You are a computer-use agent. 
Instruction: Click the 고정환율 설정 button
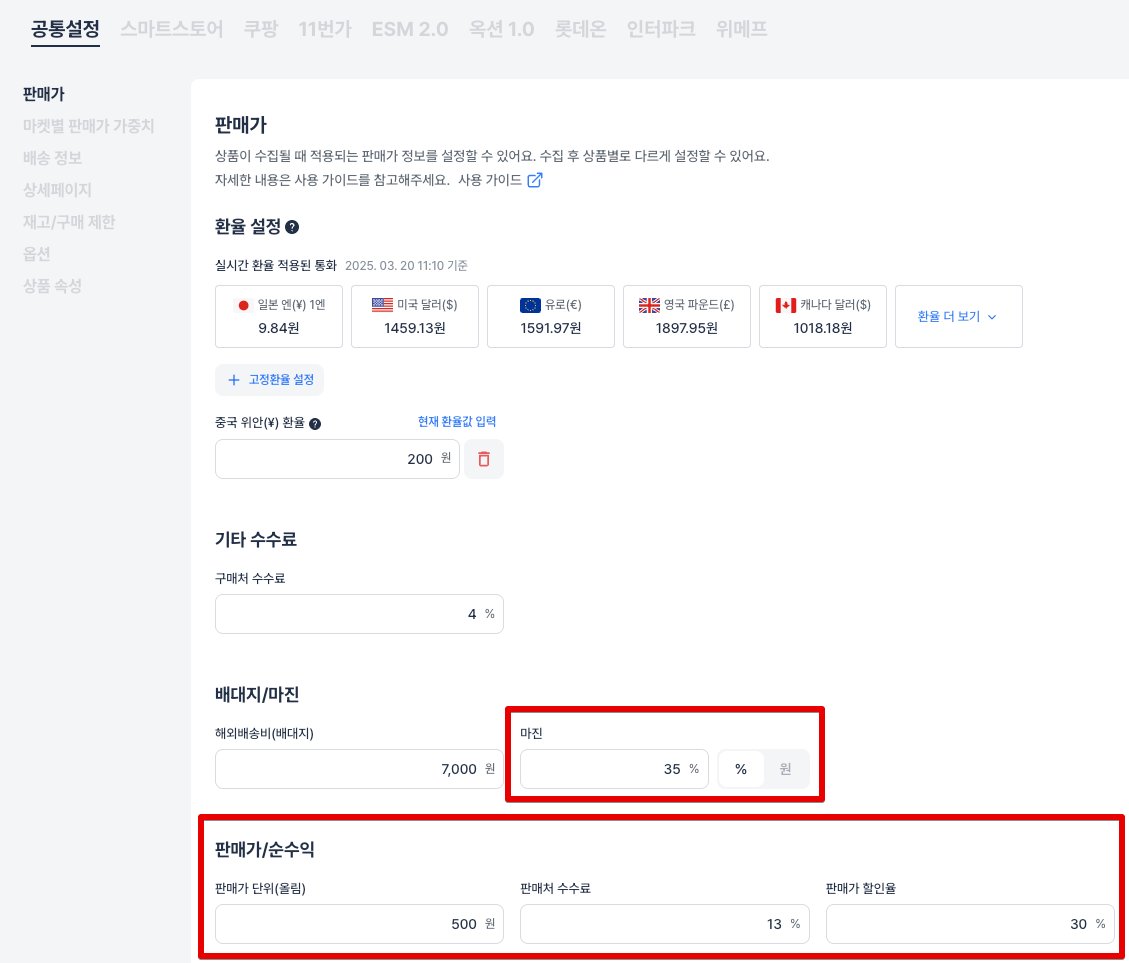(269, 380)
